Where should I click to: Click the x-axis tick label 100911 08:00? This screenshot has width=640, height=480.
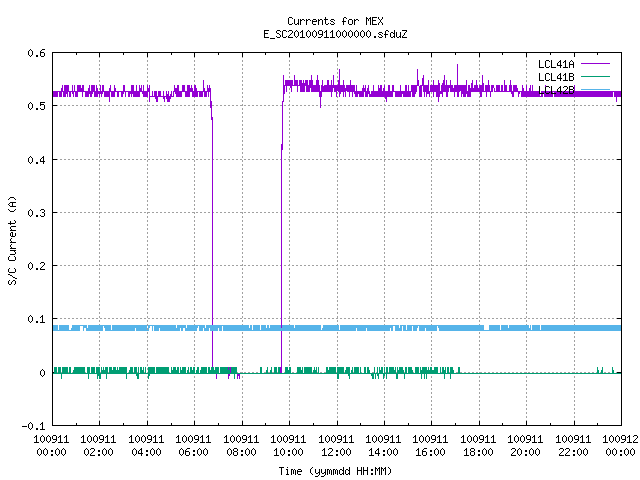click(241, 446)
